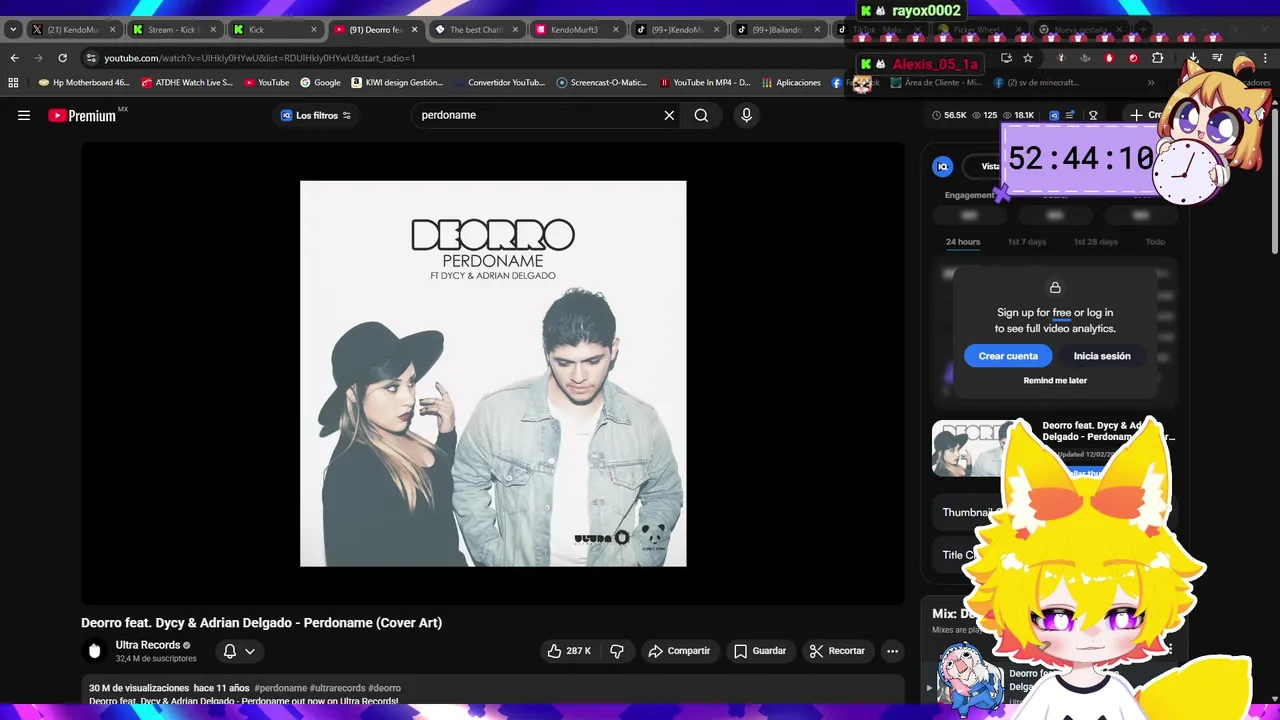Click the '#ultrarecords' hashtag link

pos(337,688)
